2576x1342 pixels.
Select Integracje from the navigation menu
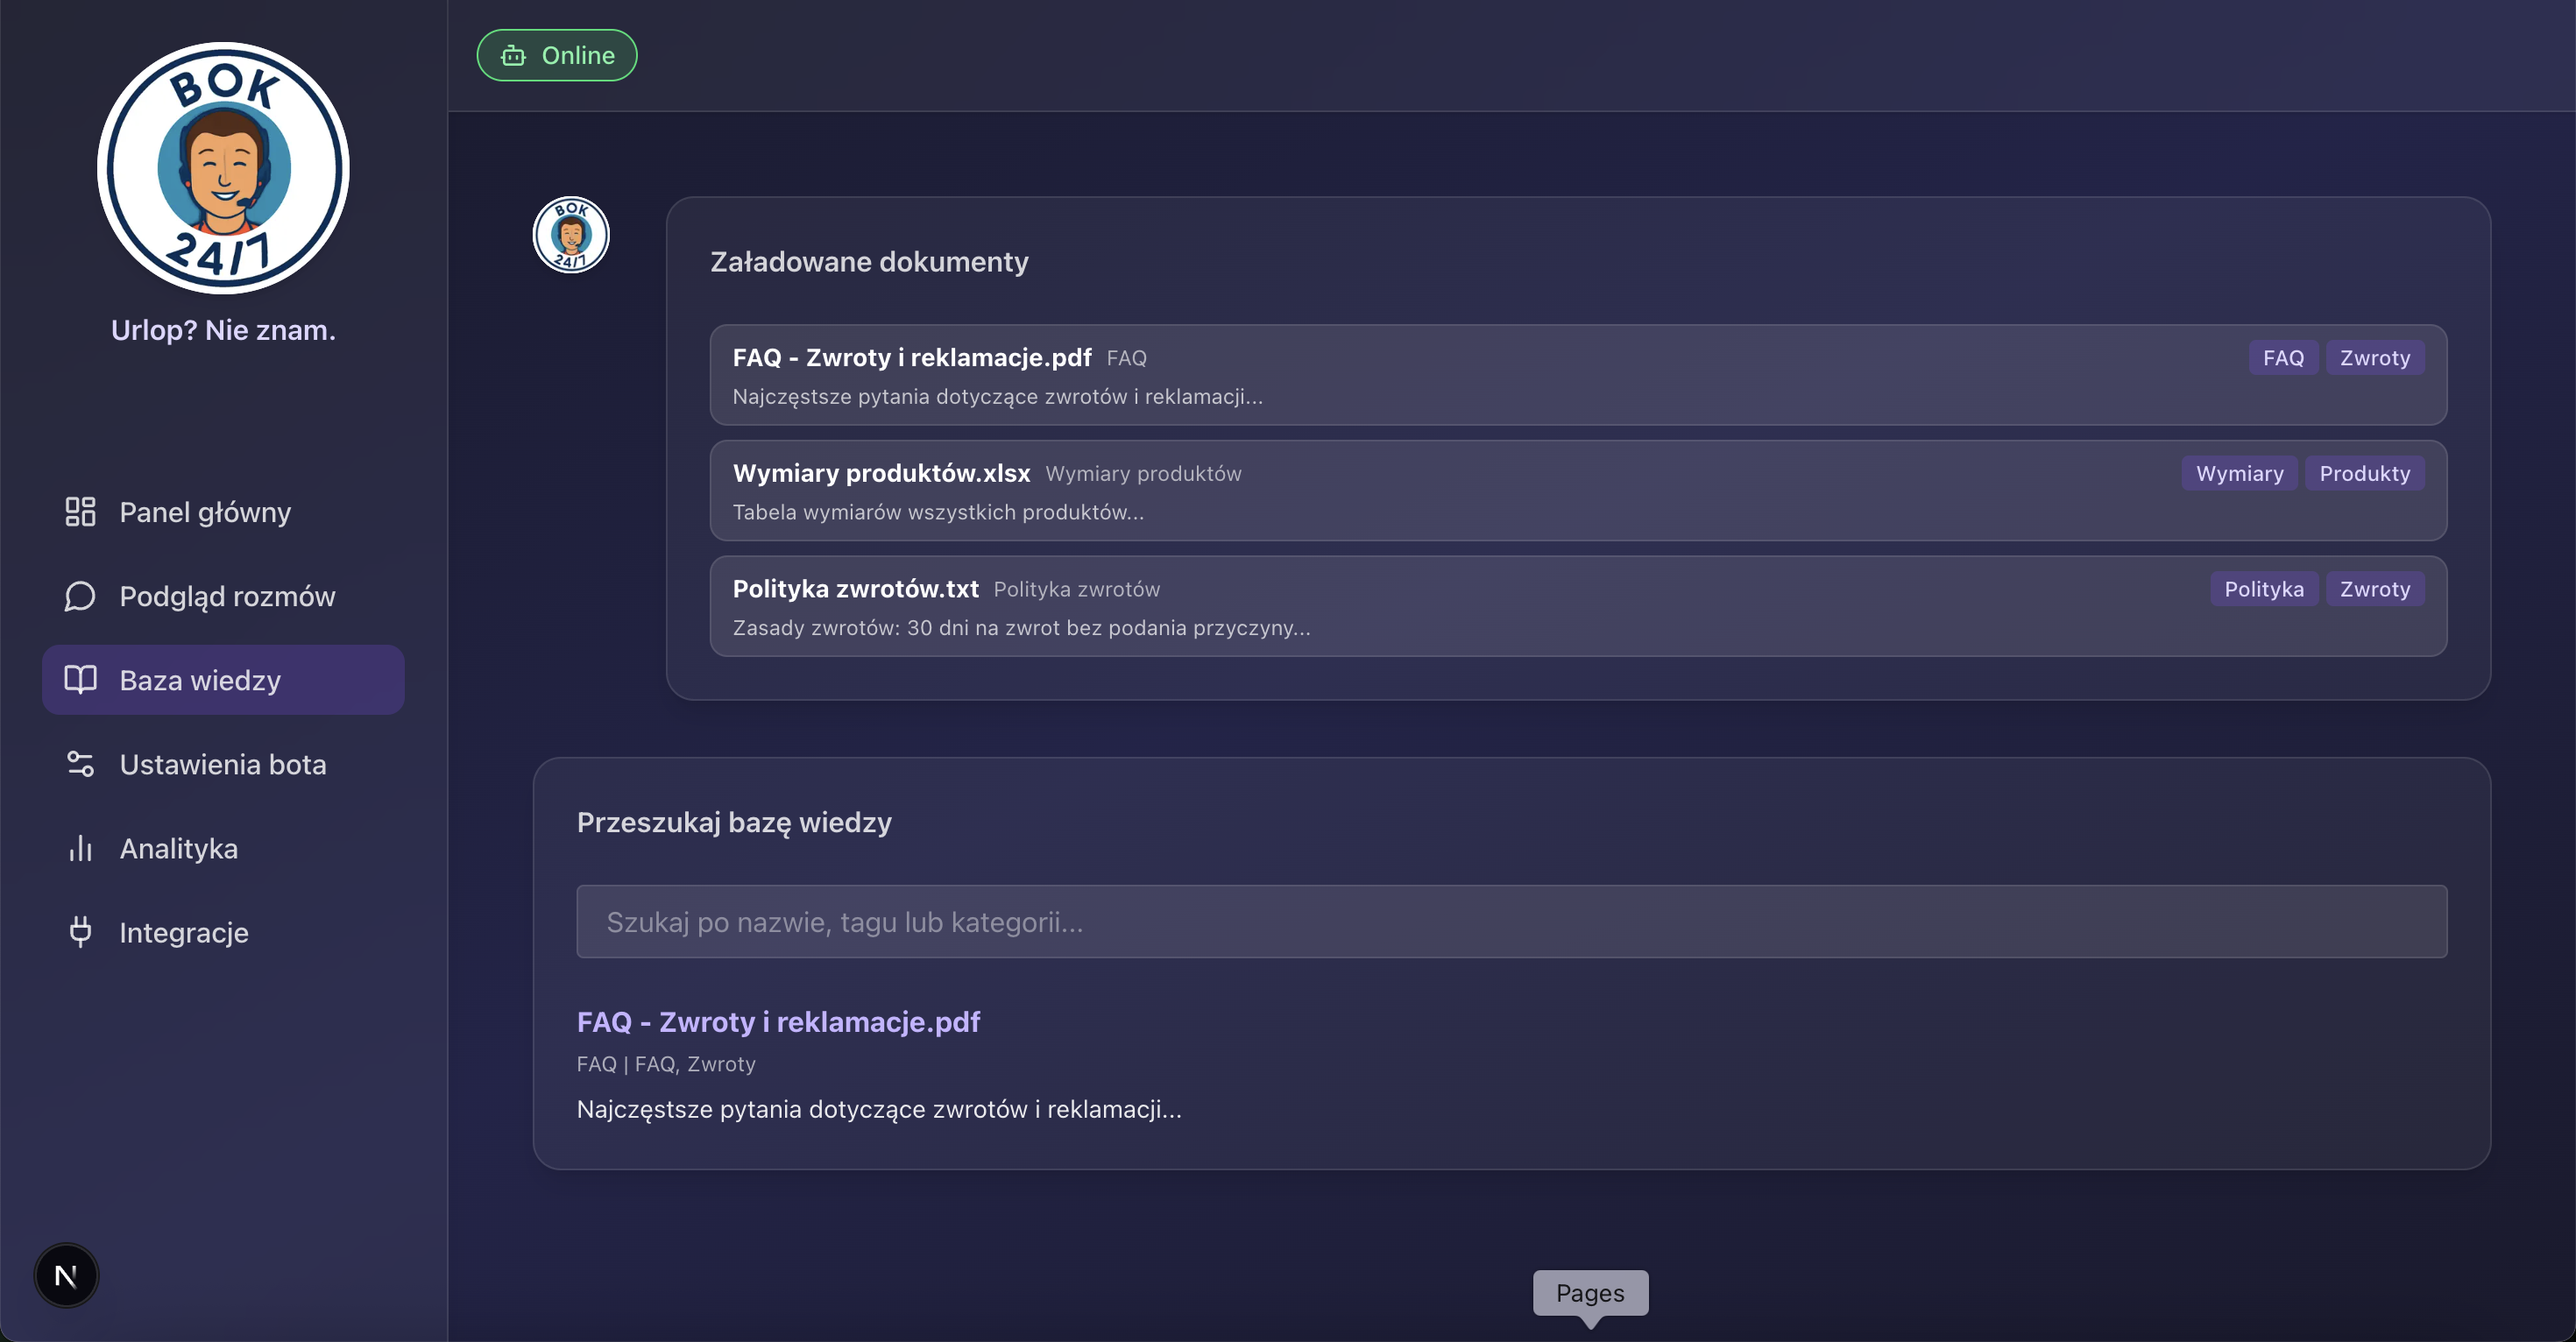click(184, 931)
